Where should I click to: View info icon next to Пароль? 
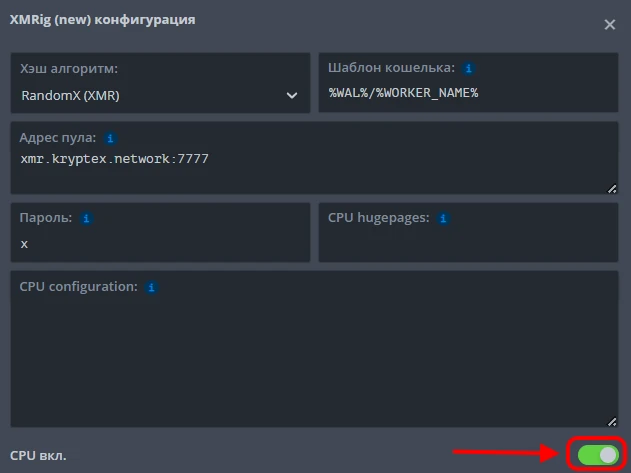click(x=86, y=218)
